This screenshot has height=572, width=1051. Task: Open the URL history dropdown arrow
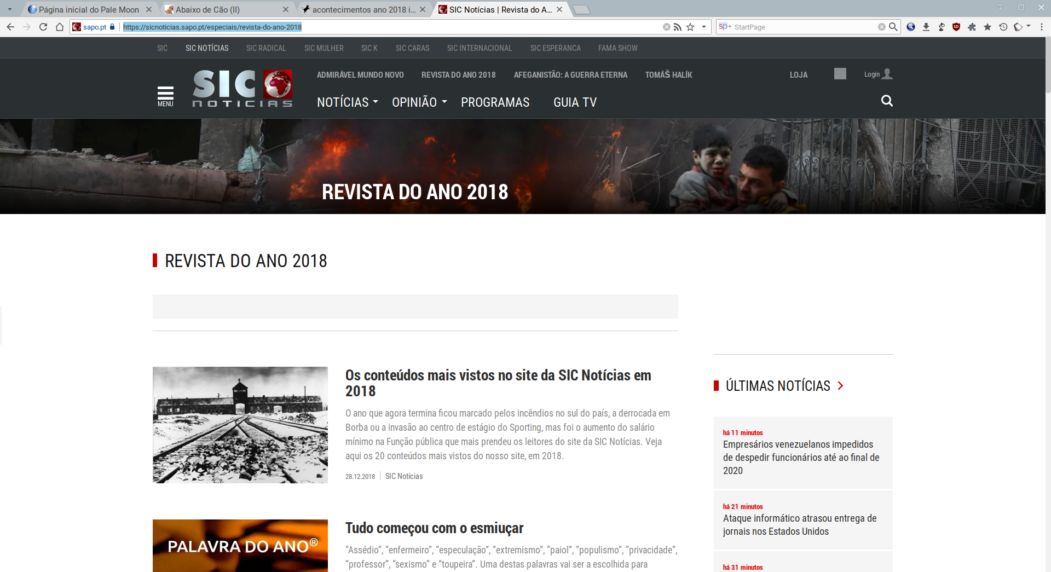click(704, 27)
